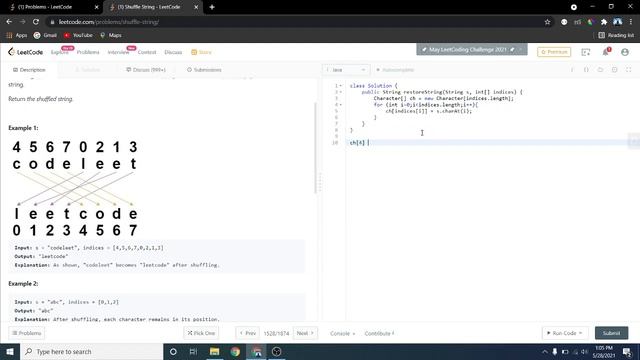
Task: Click the May LeetCoding Challenge 2021 banner
Action: tap(472, 49)
